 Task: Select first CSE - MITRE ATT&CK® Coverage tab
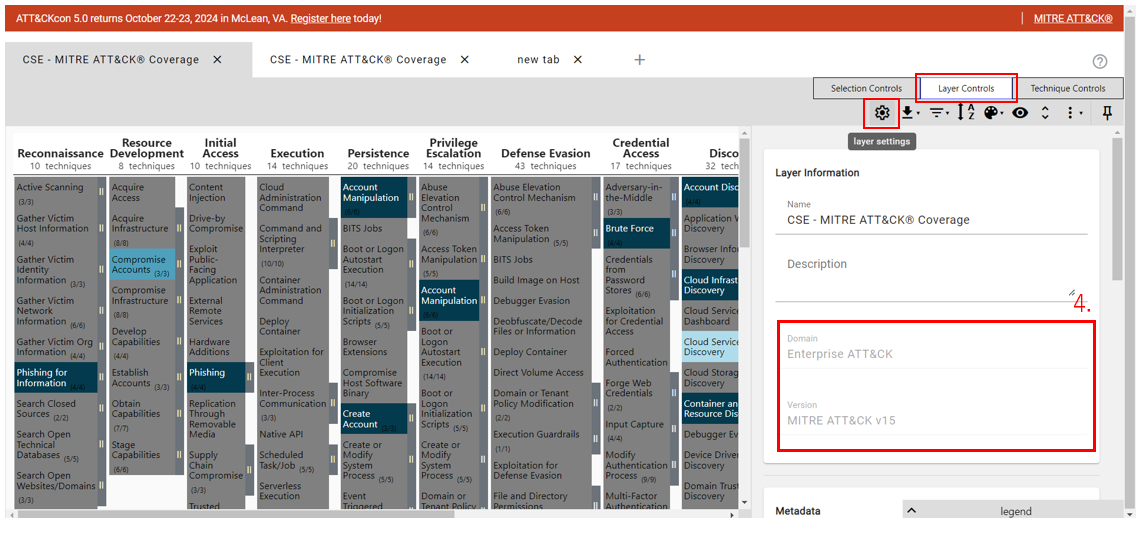110,59
